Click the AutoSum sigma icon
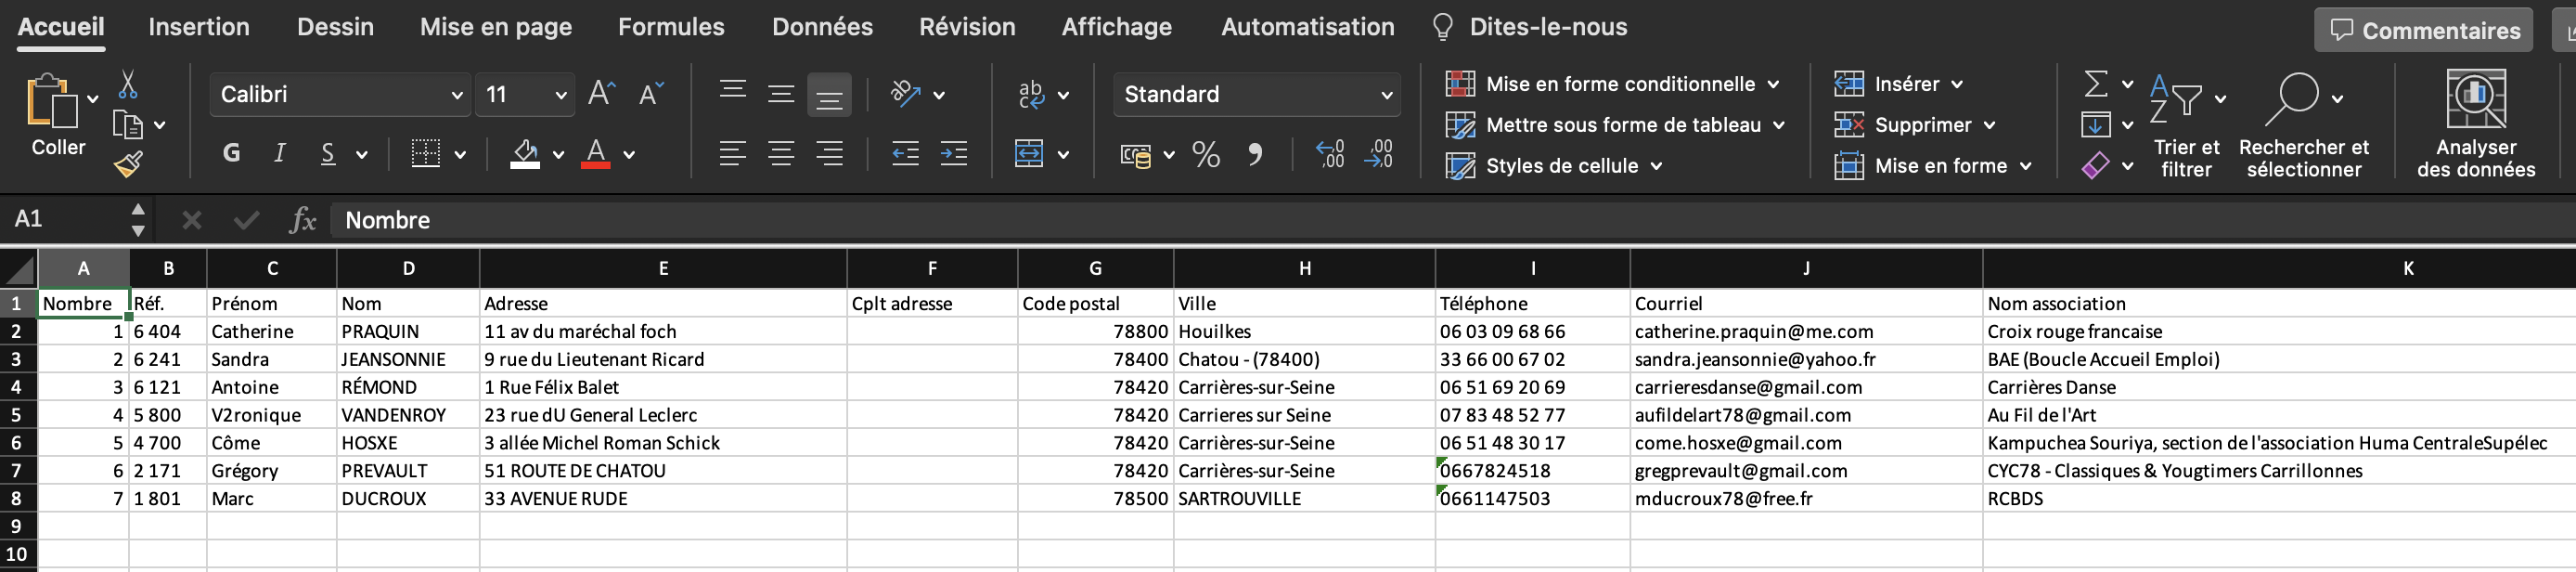 pos(2096,84)
